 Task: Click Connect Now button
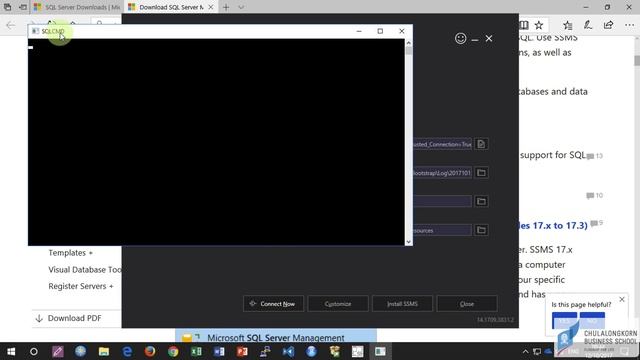tap(273, 304)
